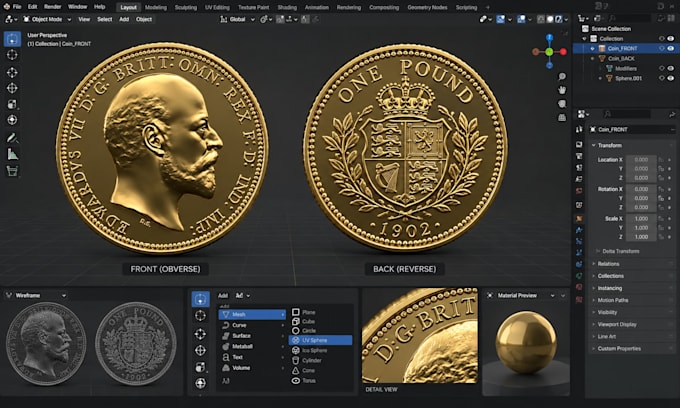The image size is (680, 408).
Task: Switch to the Sculpting workspace tab
Action: point(186,7)
